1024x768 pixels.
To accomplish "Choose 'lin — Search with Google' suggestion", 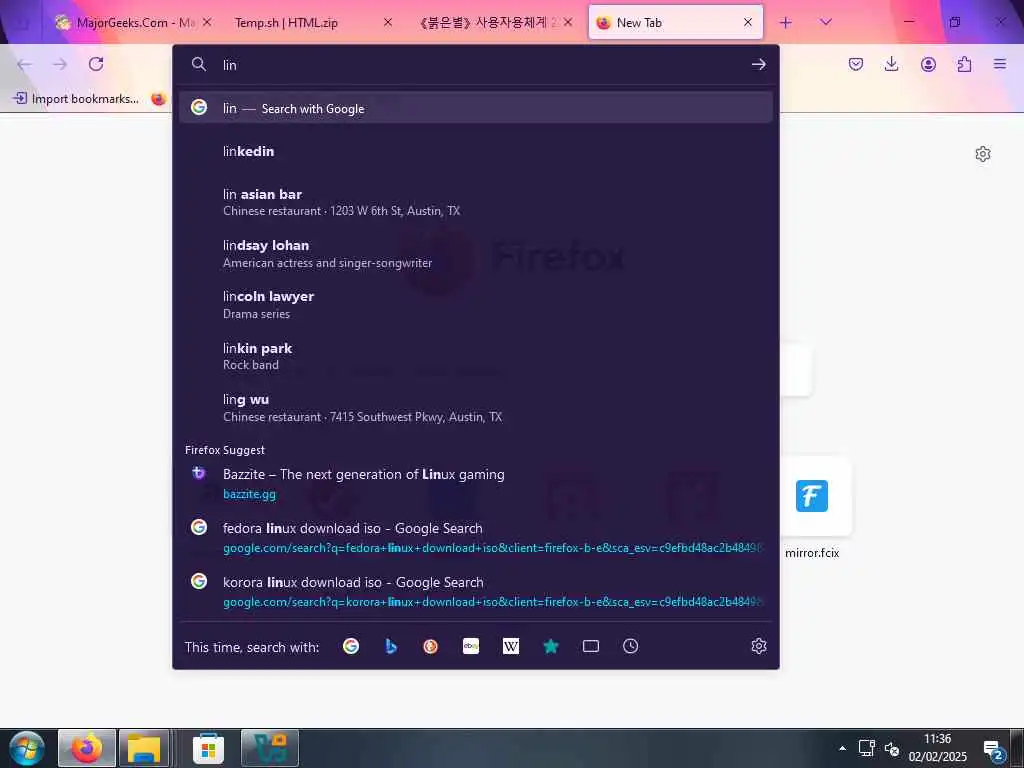I will (475, 108).
